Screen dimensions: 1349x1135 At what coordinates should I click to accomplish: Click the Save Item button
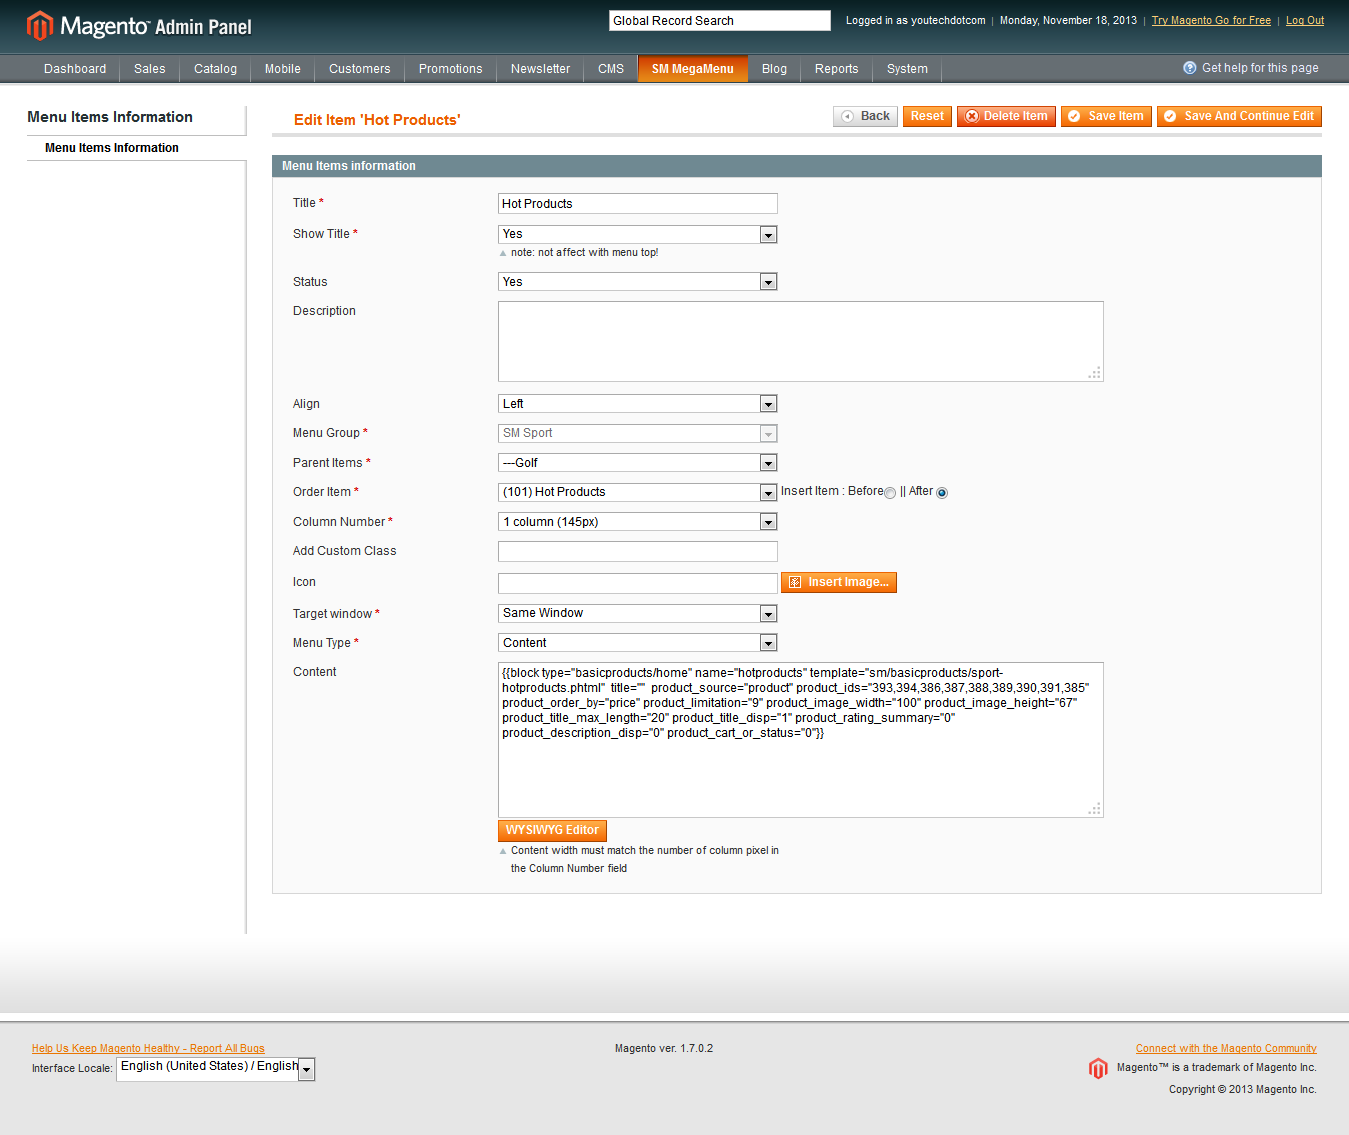click(x=1106, y=116)
